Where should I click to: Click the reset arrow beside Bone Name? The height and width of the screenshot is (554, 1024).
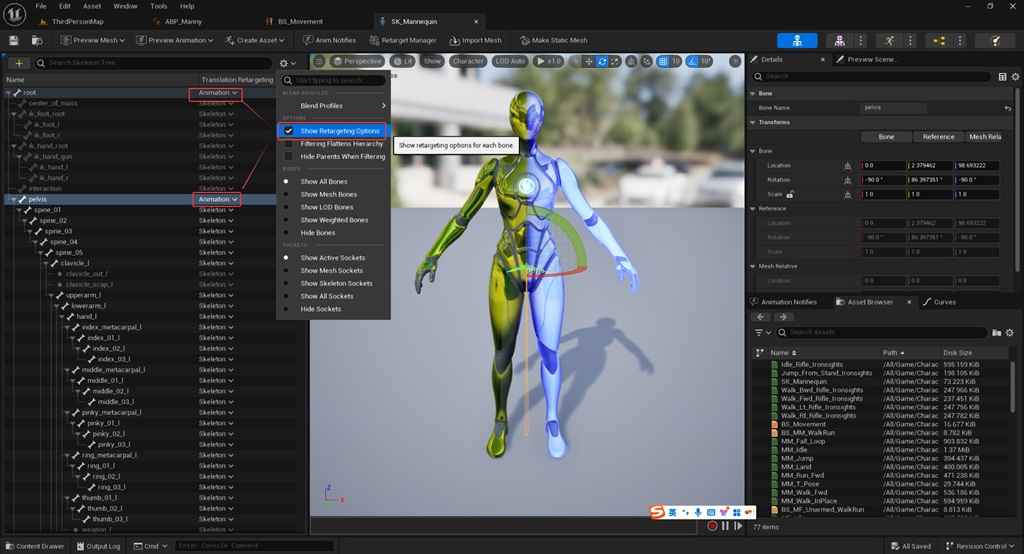coord(1008,108)
